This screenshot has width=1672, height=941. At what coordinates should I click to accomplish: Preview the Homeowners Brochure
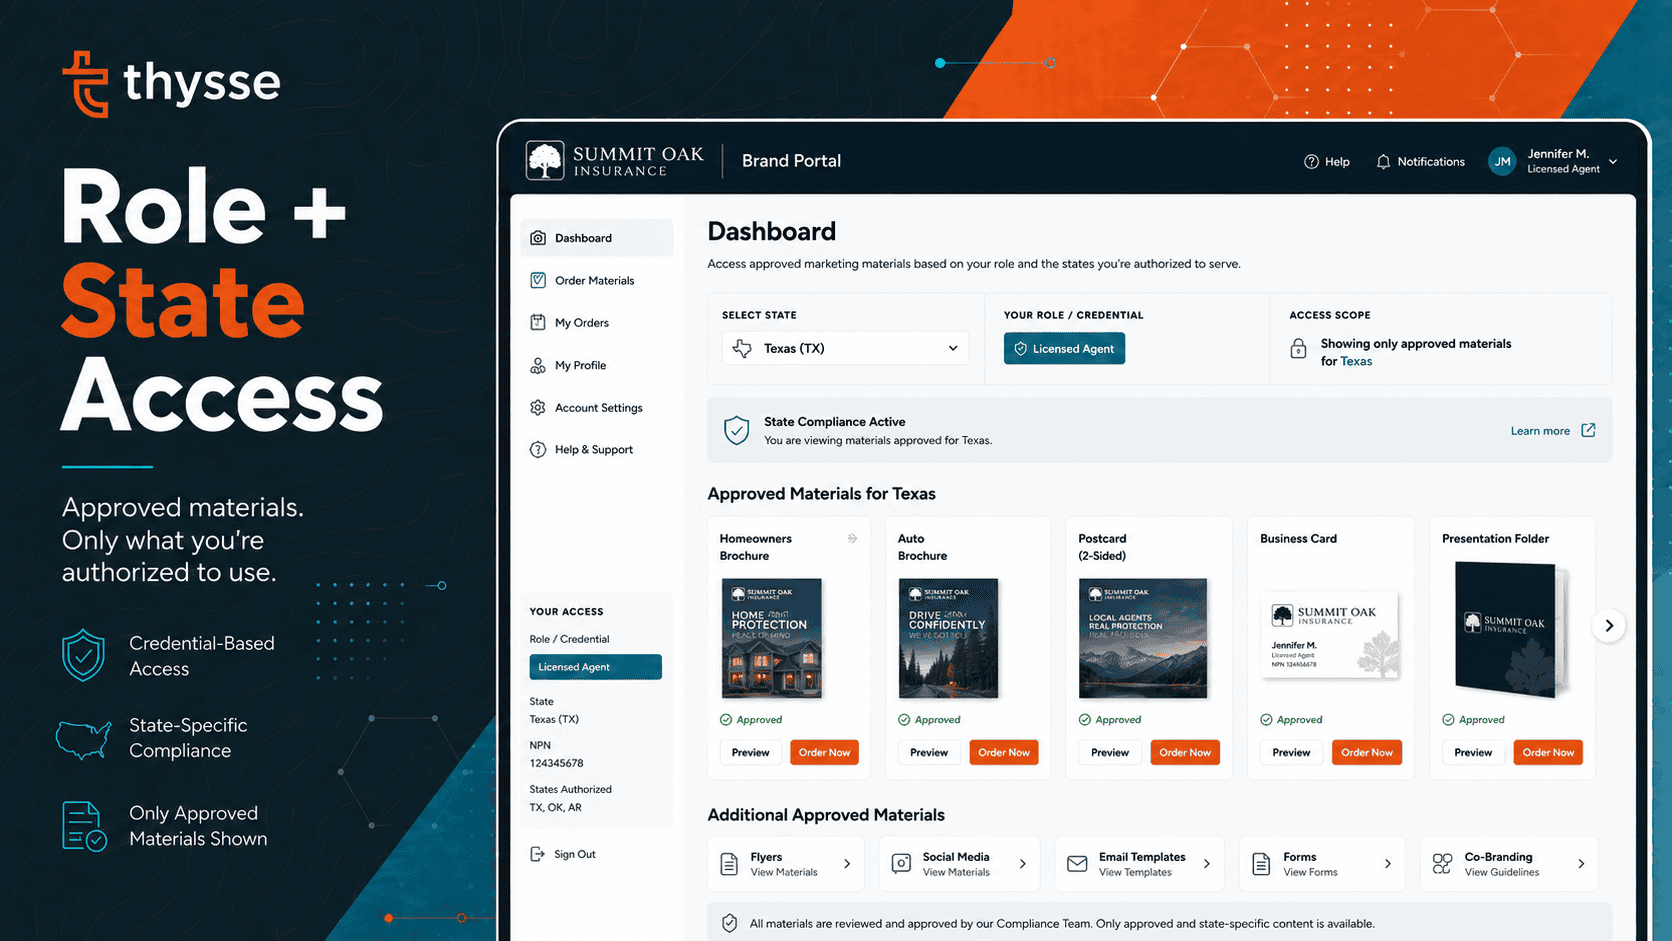coord(750,752)
